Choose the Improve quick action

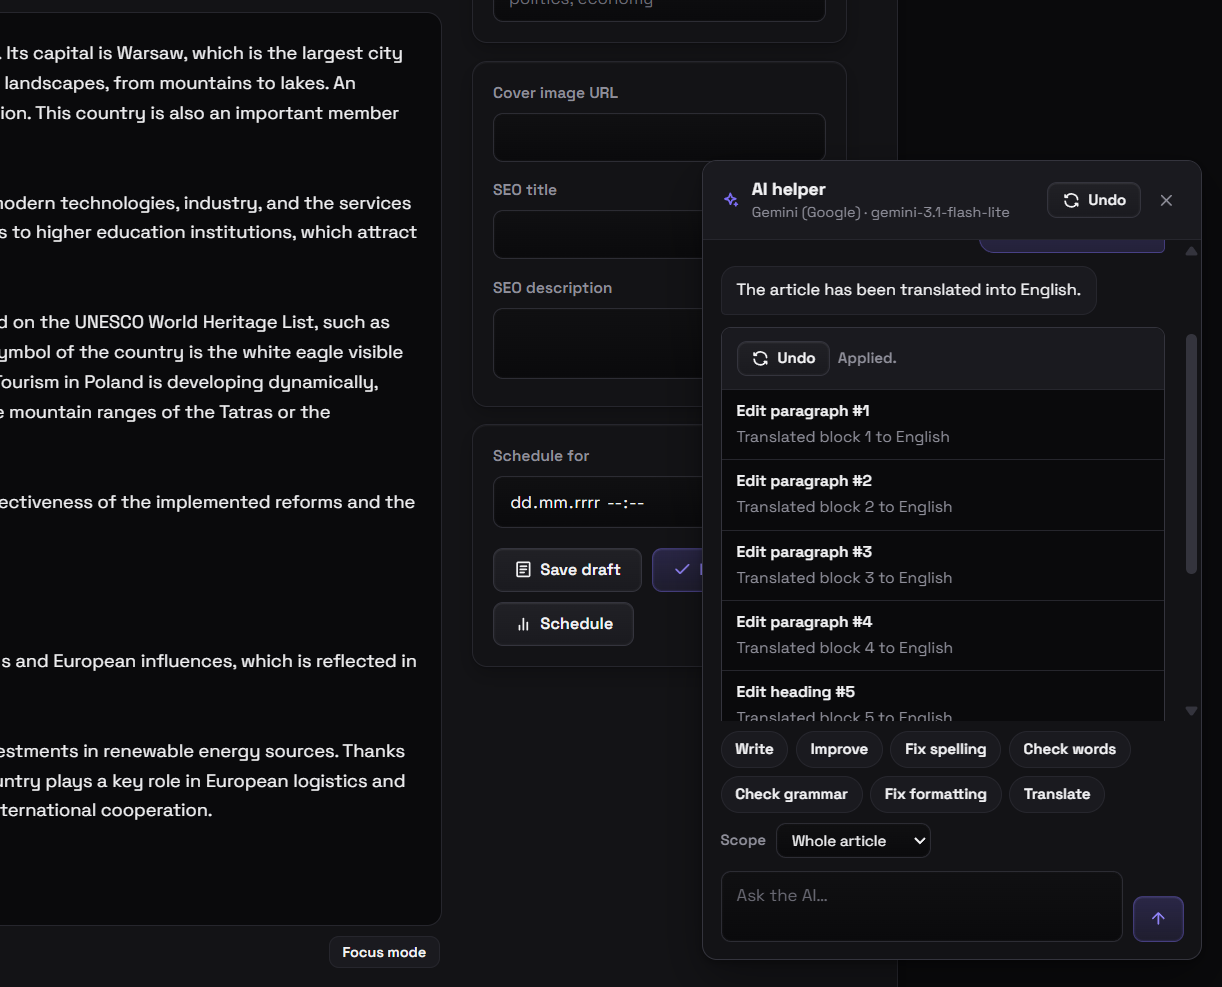point(839,749)
